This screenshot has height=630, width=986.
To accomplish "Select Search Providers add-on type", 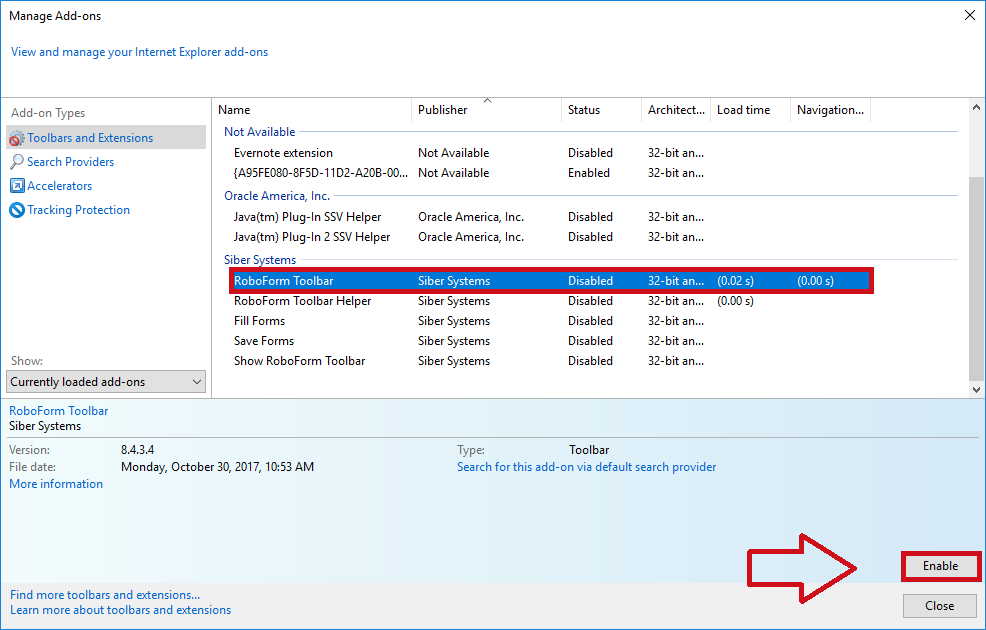I will (x=70, y=162).
